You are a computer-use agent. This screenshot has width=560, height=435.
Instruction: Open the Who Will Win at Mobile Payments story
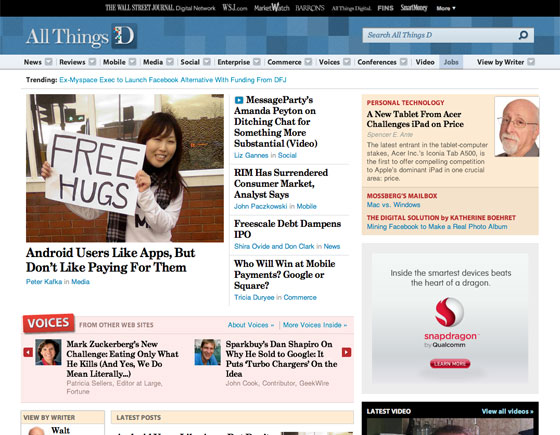coord(285,275)
